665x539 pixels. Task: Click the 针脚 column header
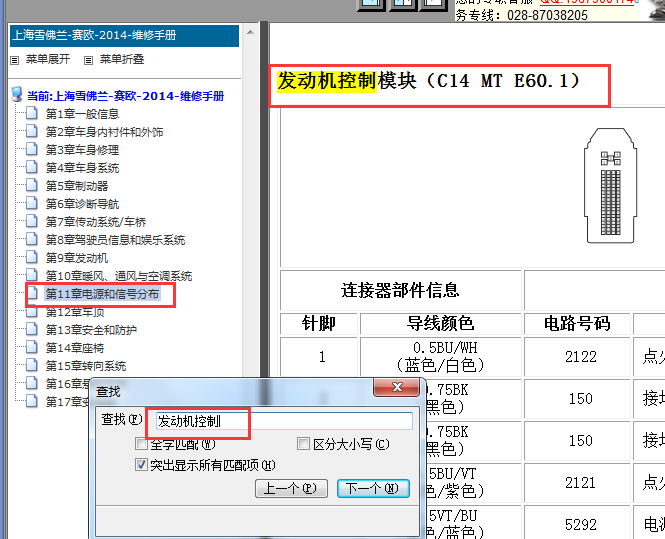[319, 324]
